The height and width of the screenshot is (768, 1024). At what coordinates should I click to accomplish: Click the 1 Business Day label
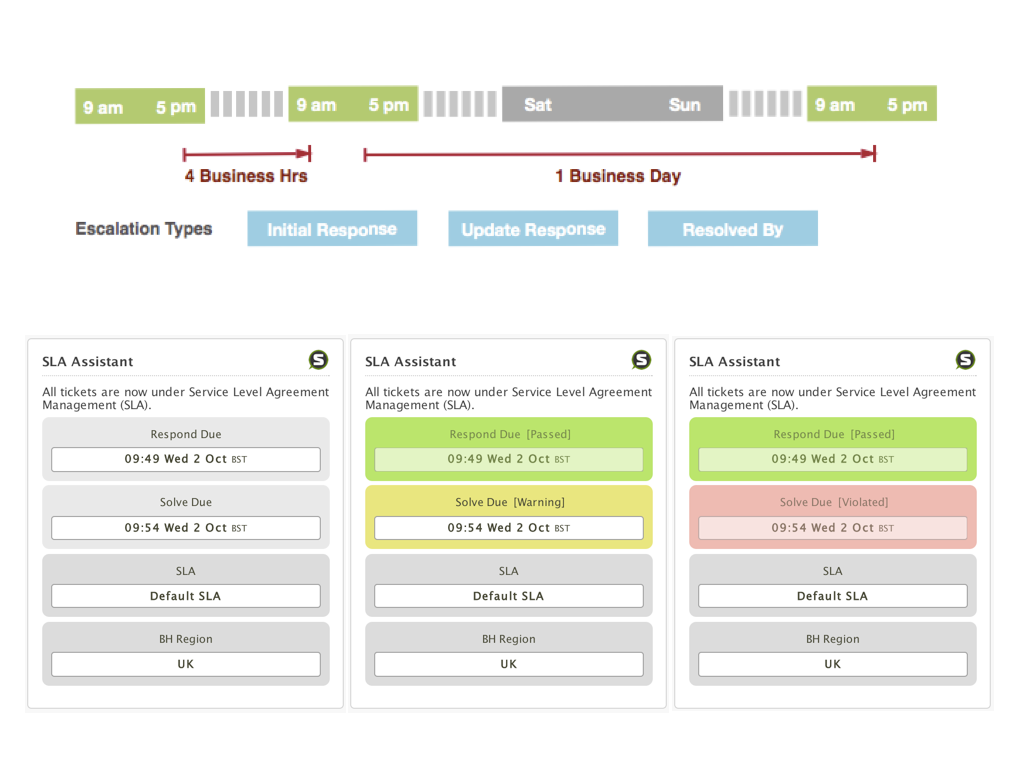(618, 176)
